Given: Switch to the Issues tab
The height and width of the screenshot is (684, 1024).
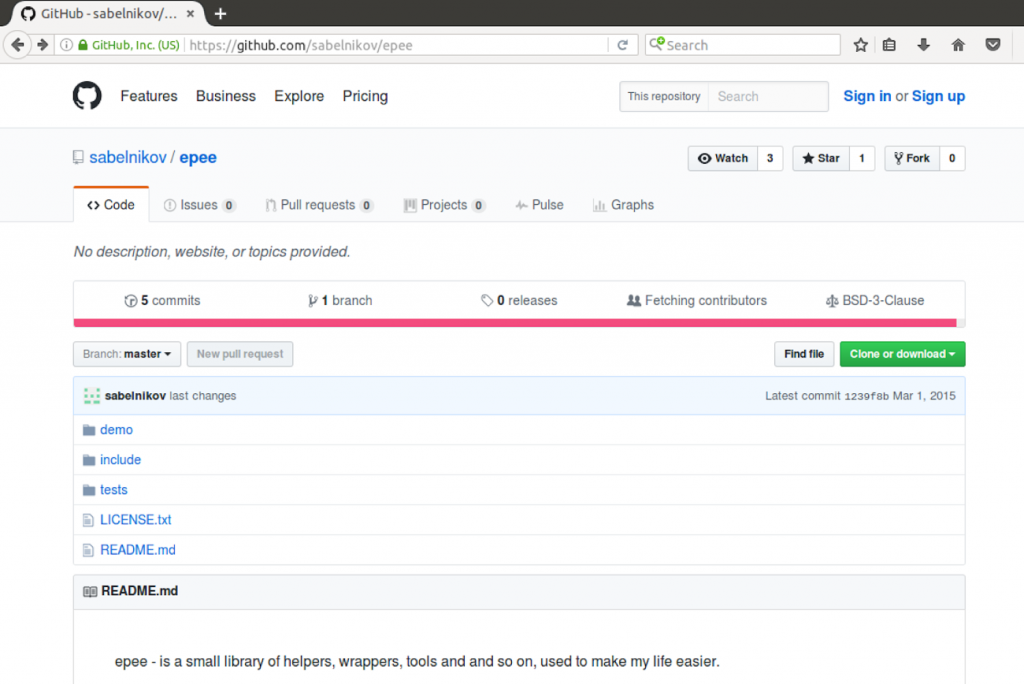Looking at the screenshot, I should click(198, 205).
